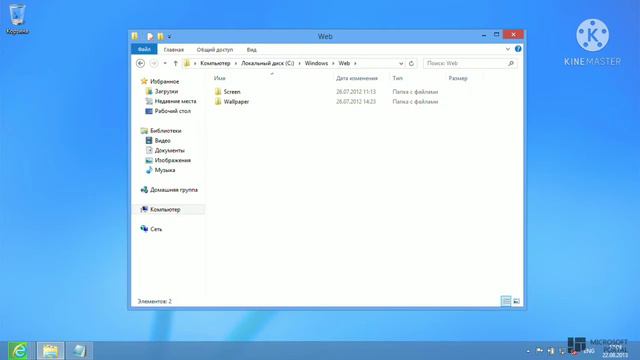Viewport: 640px width, 360px height.
Task: Switch to details view in the status bar
Action: (506, 301)
